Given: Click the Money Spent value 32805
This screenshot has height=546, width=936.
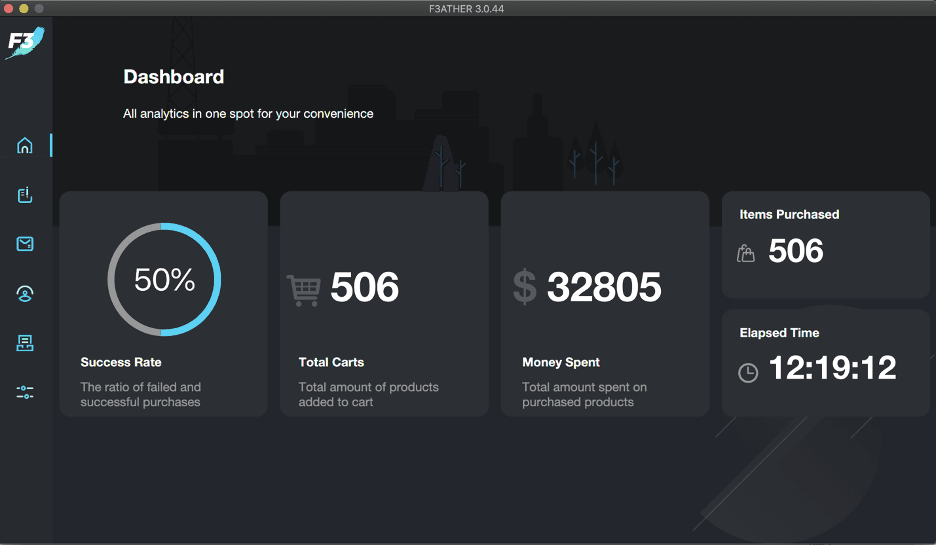Looking at the screenshot, I should click(604, 288).
